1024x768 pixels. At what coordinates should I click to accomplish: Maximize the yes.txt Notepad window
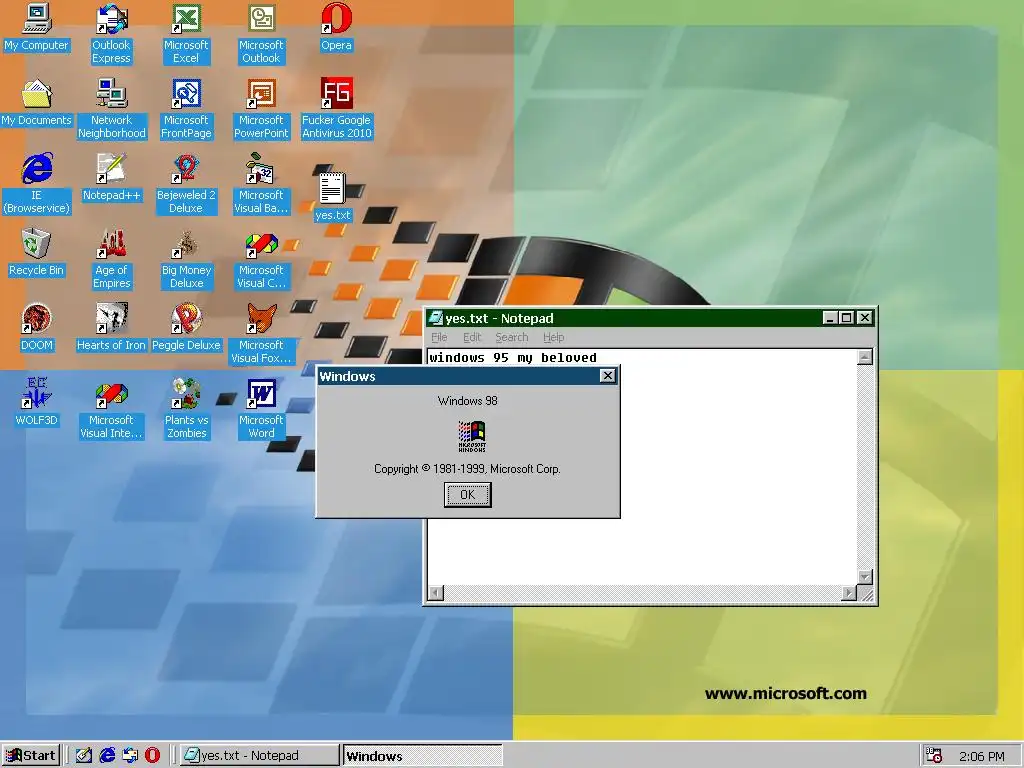tap(846, 318)
